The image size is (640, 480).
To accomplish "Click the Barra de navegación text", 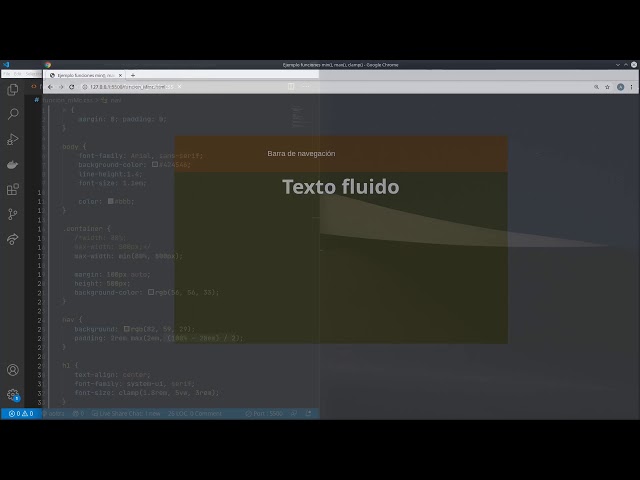I will coord(301,153).
